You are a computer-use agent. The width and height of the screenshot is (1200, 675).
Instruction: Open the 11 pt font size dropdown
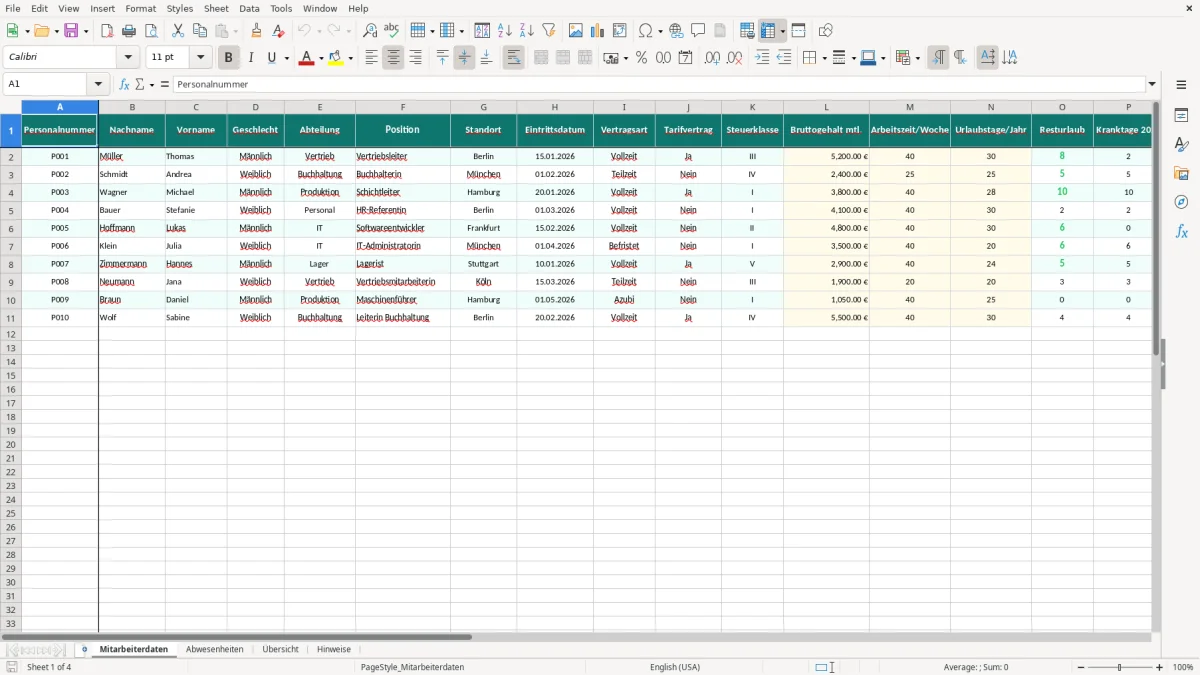(x=200, y=58)
